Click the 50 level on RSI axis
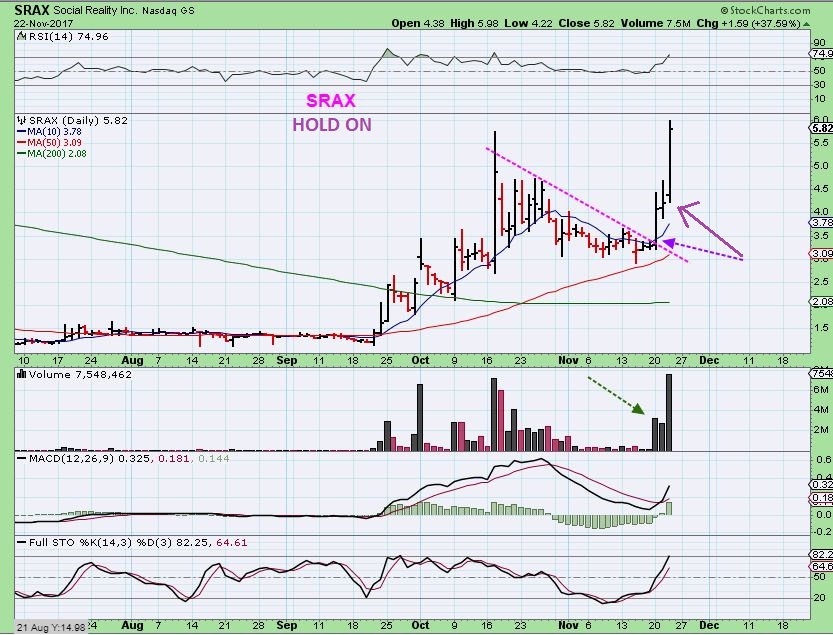This screenshot has width=833, height=635. (x=819, y=71)
